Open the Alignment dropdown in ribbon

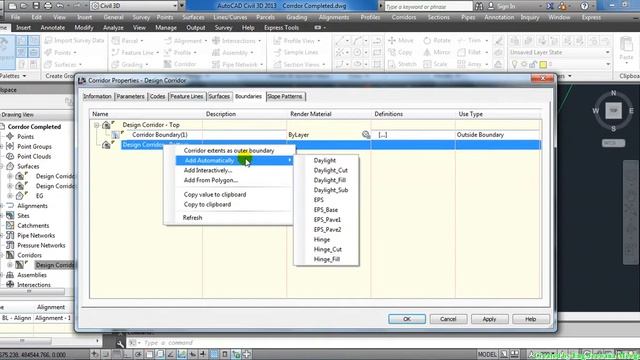(x=206, y=41)
